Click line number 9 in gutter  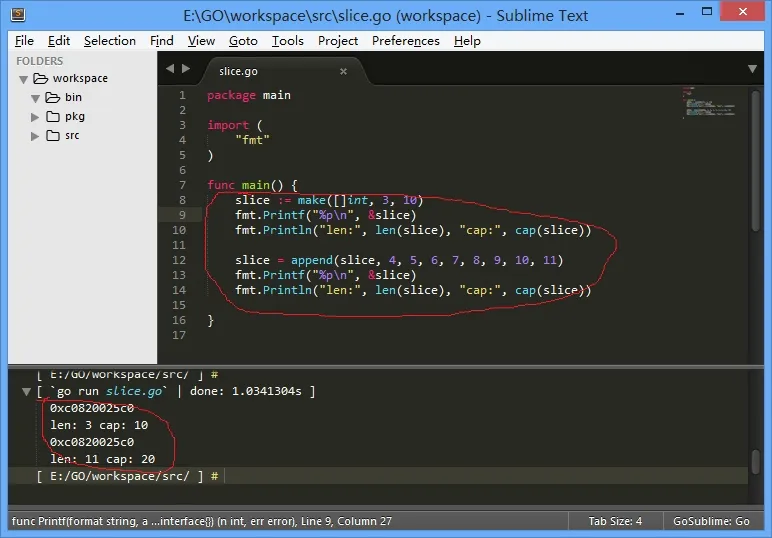pyautogui.click(x=182, y=215)
